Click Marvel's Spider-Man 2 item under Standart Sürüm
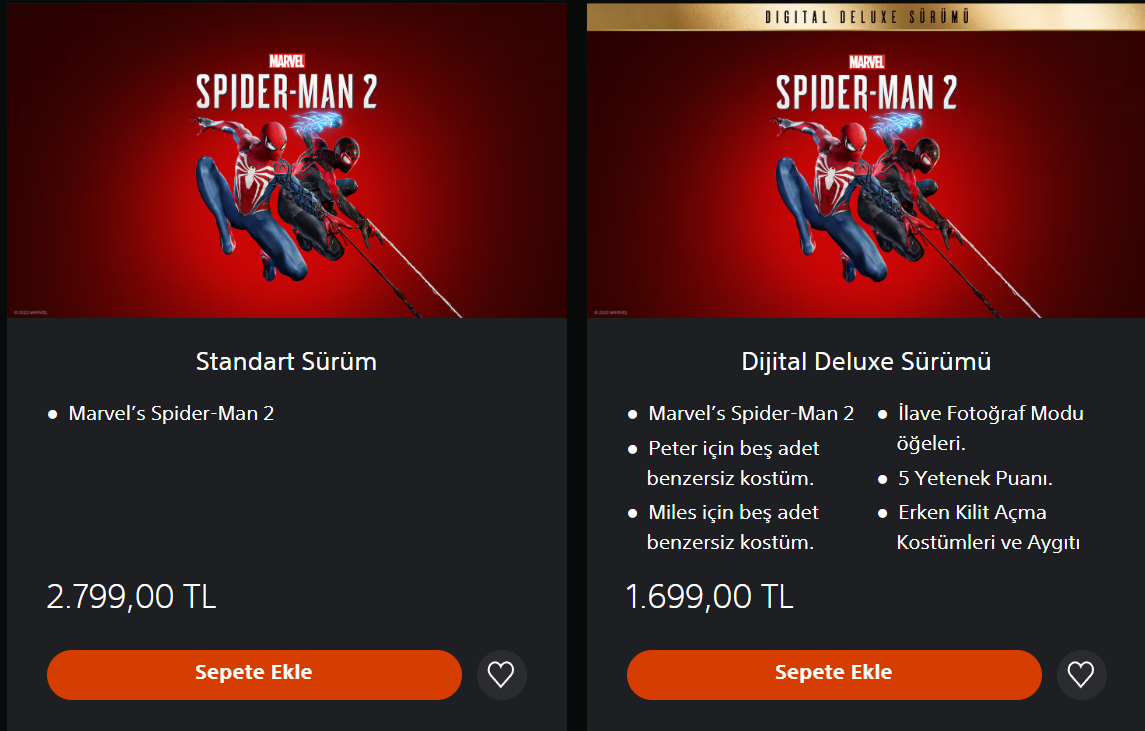This screenshot has height=731, width=1145. (x=171, y=413)
